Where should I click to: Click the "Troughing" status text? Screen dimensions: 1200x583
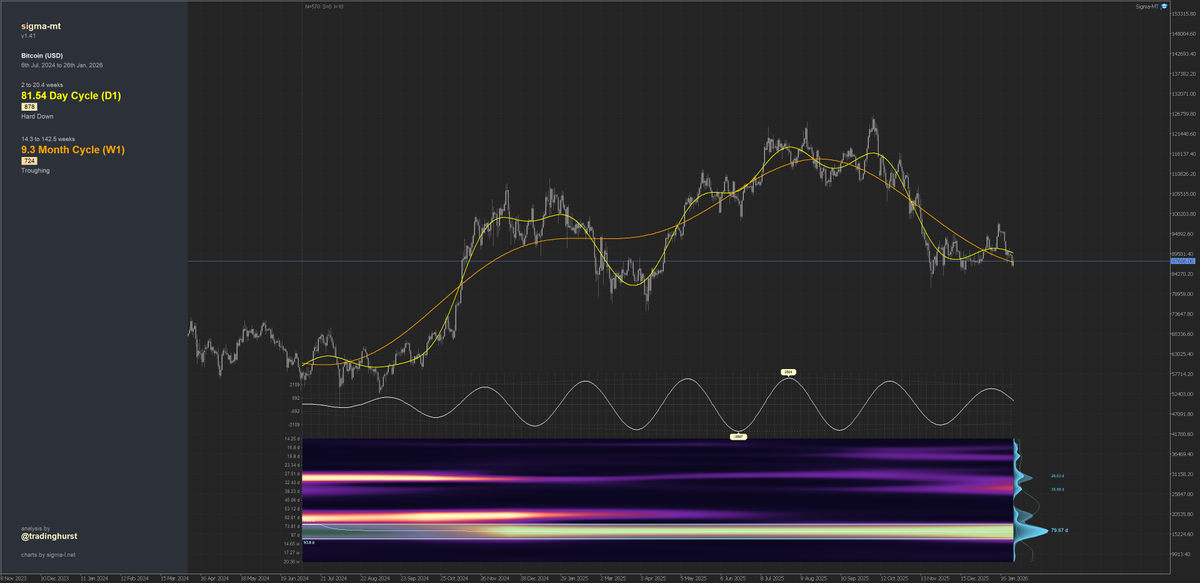[35, 171]
